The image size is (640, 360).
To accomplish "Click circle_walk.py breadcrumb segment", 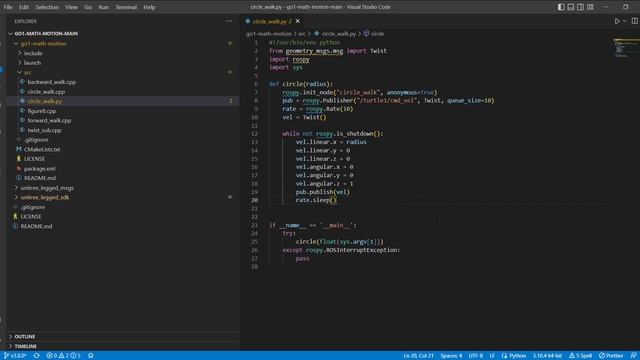I will 338,34.
